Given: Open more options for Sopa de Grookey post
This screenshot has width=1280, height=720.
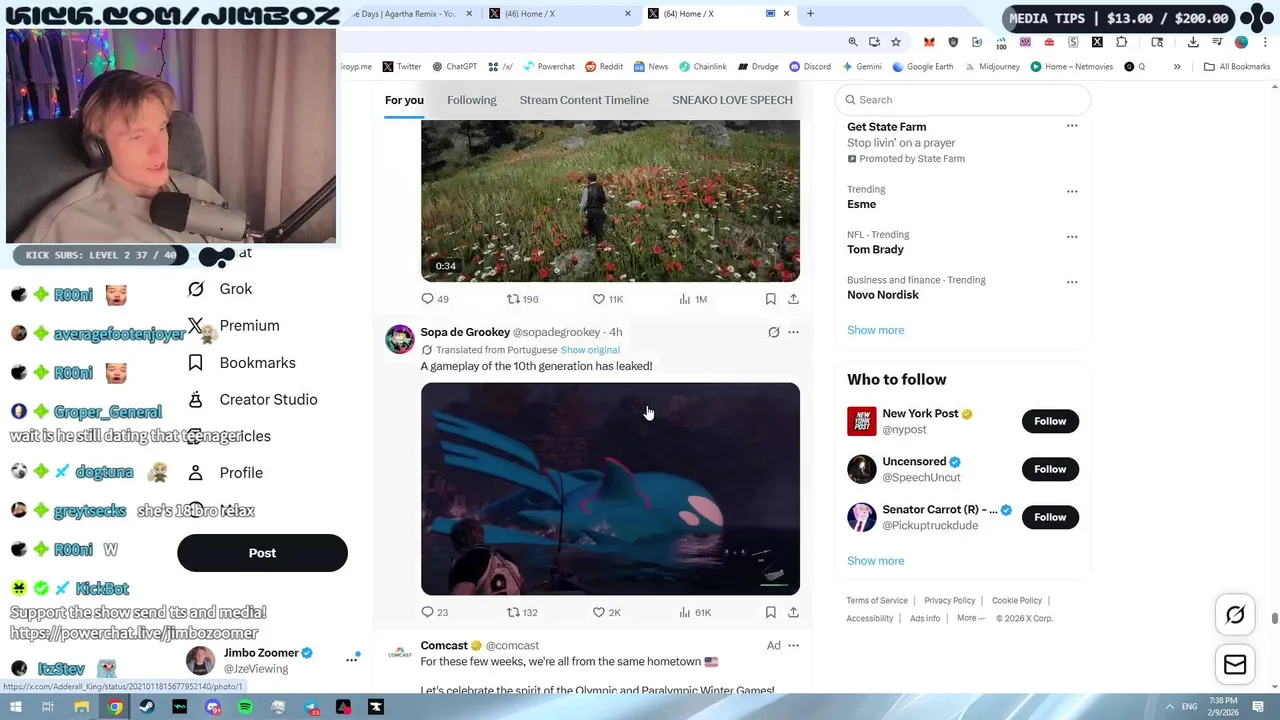Looking at the screenshot, I should tap(793, 332).
